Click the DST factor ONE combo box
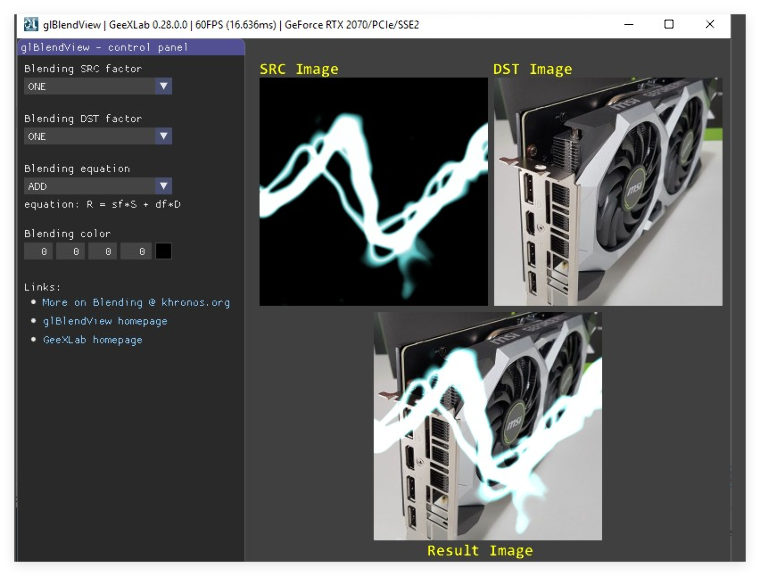Viewport: 760px width, 576px height. (98, 136)
